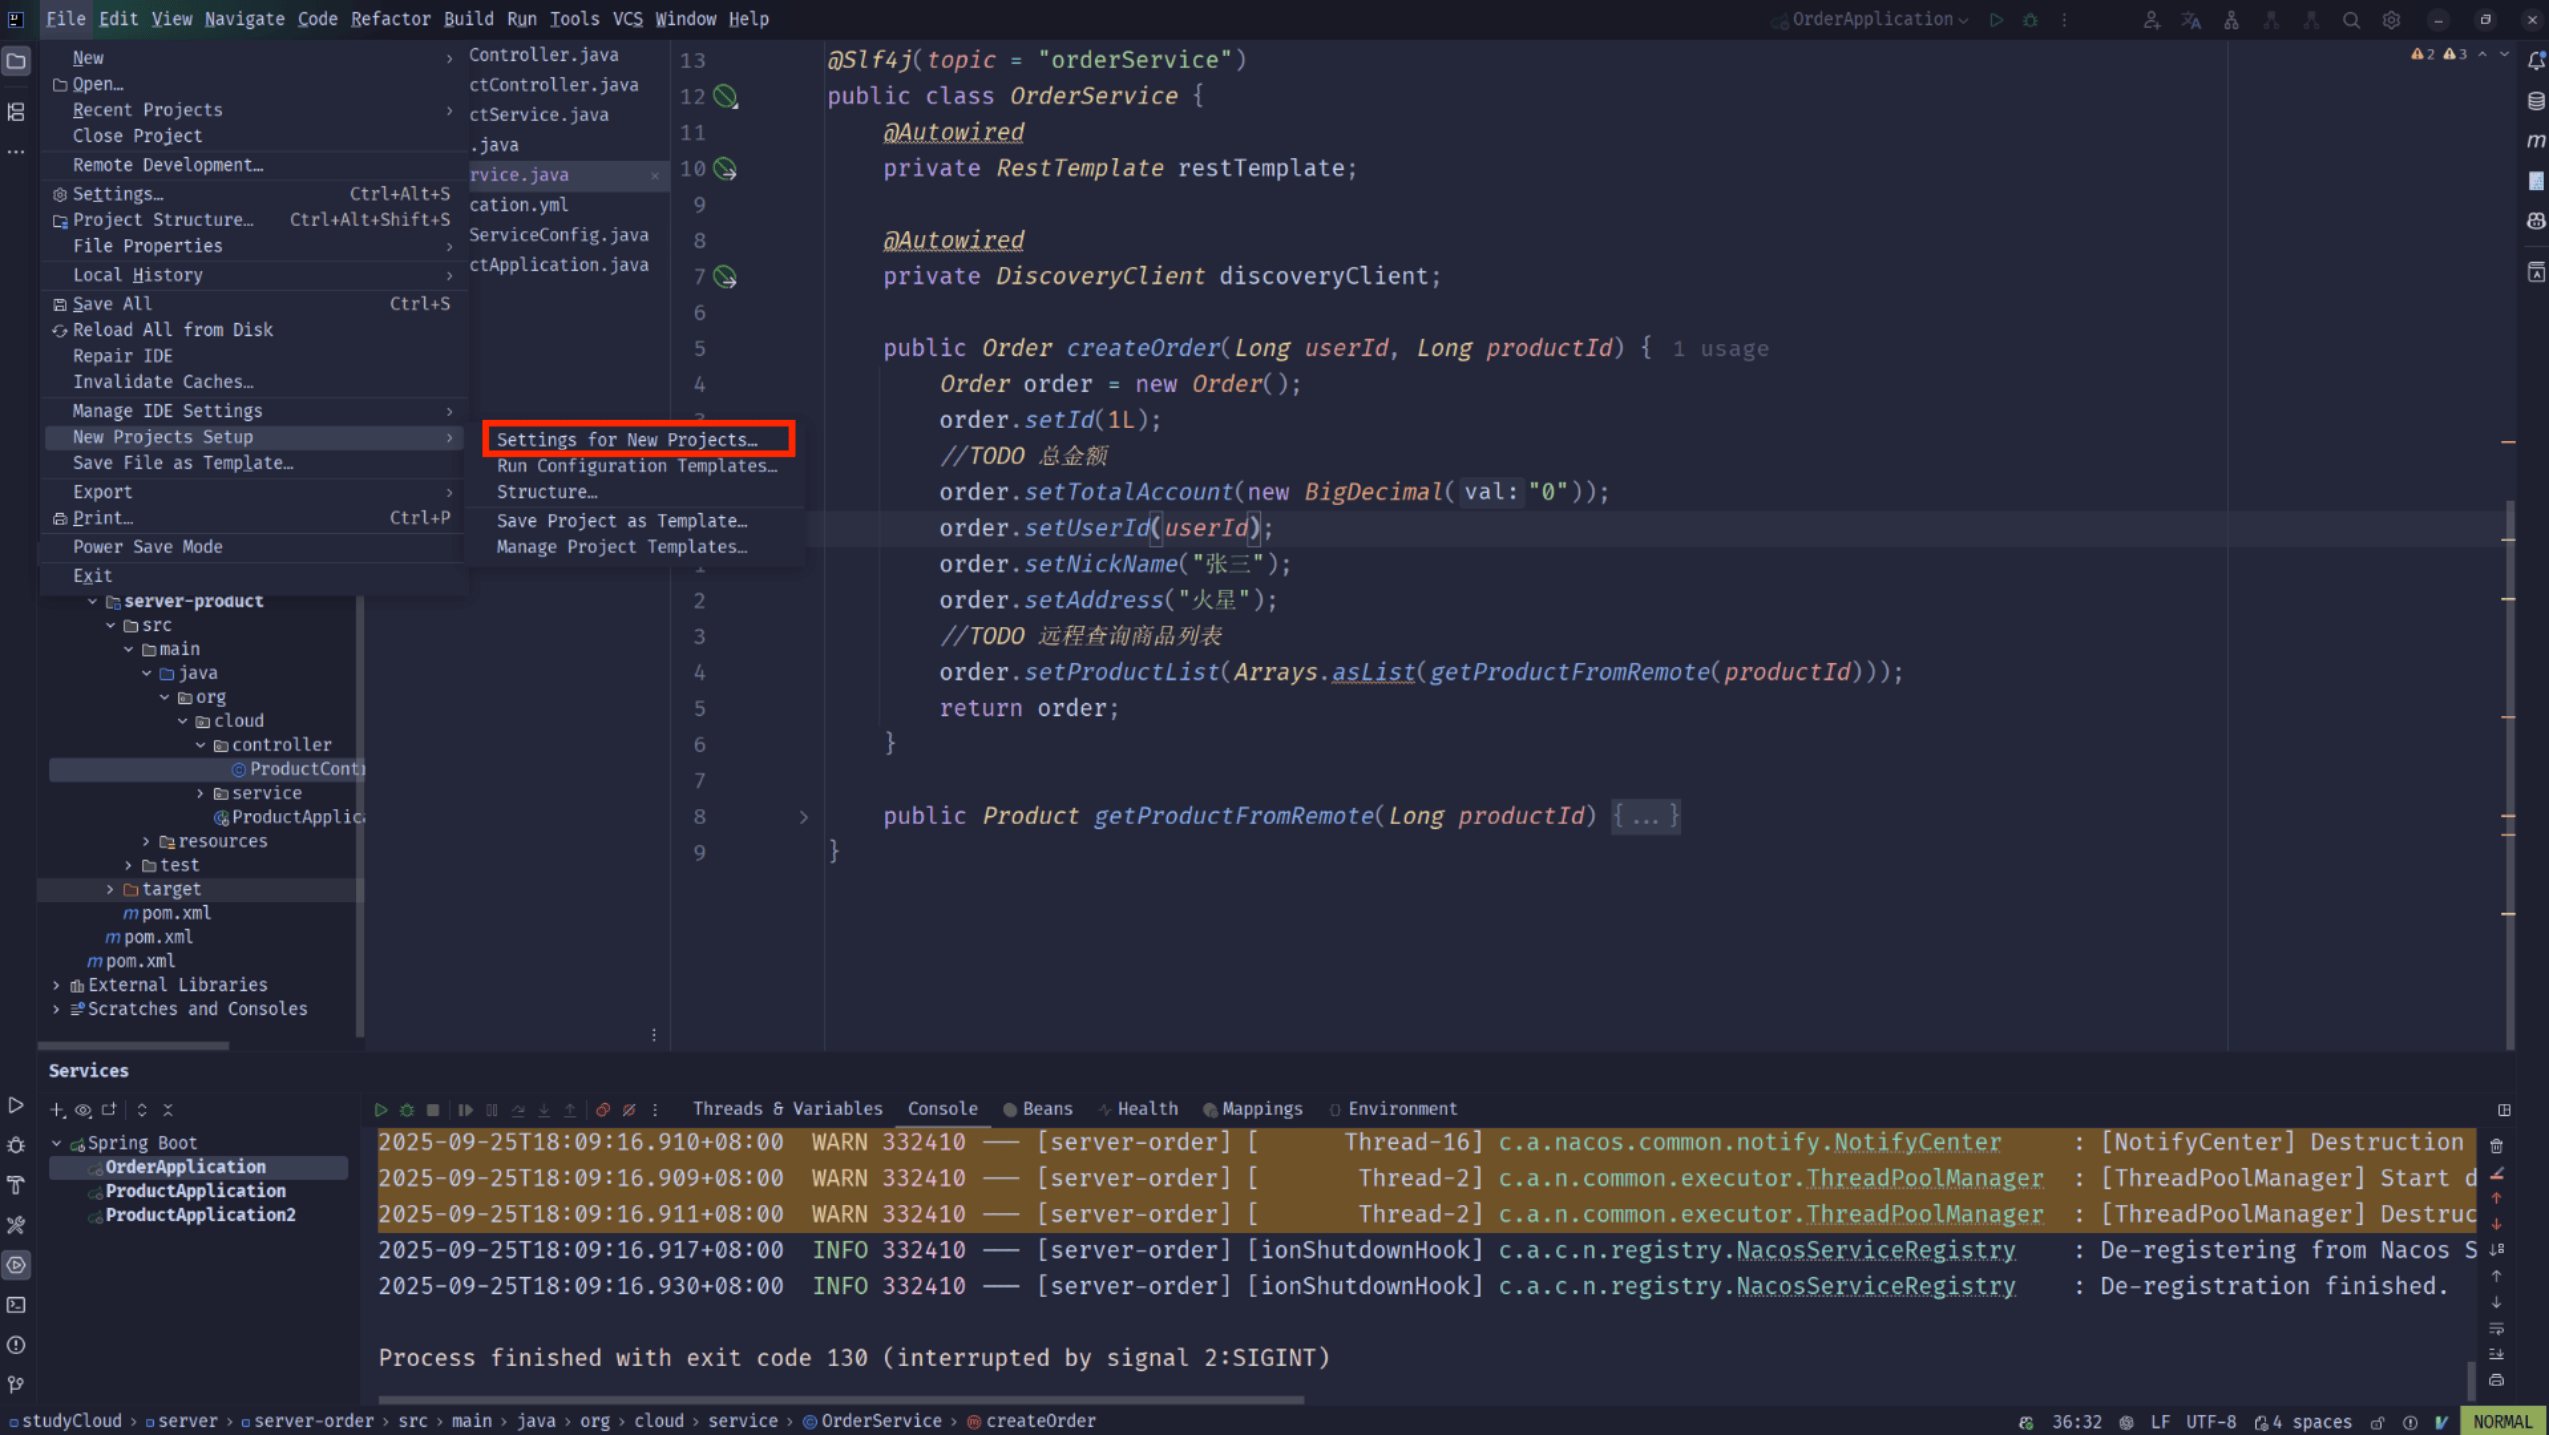Click the NacosServiceRegistry link in the console
Image resolution: width=2549 pixels, height=1435 pixels.
coord(1875,1251)
